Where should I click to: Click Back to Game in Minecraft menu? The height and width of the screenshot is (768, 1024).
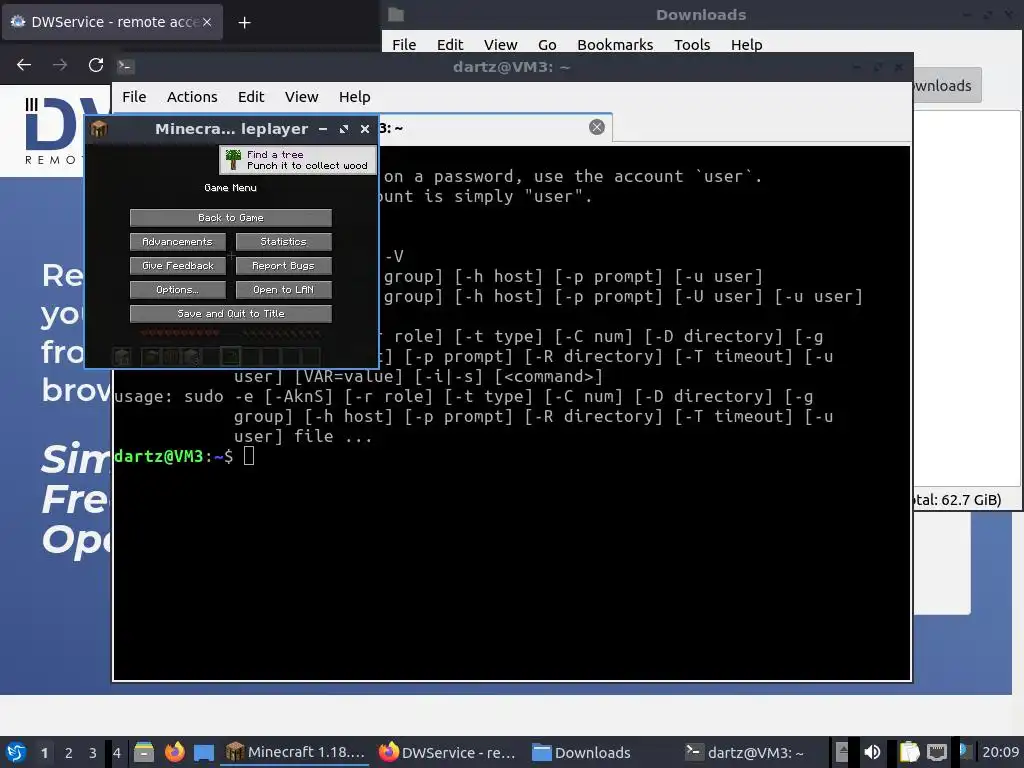pos(231,217)
